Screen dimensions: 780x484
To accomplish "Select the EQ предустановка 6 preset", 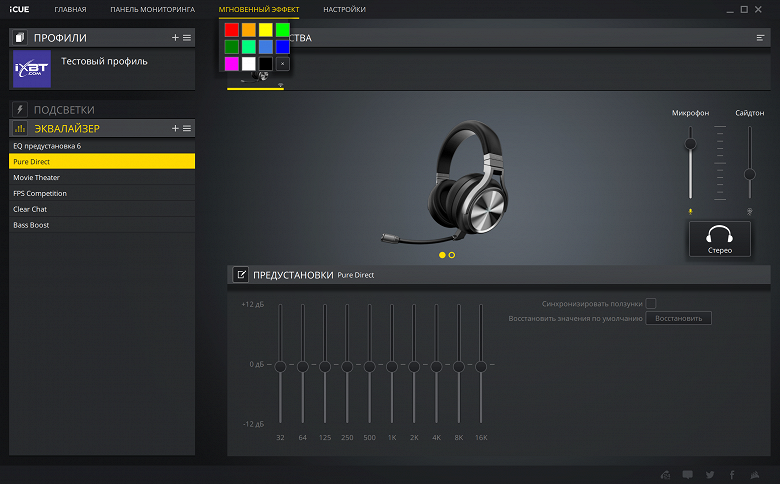I will [x=102, y=146].
